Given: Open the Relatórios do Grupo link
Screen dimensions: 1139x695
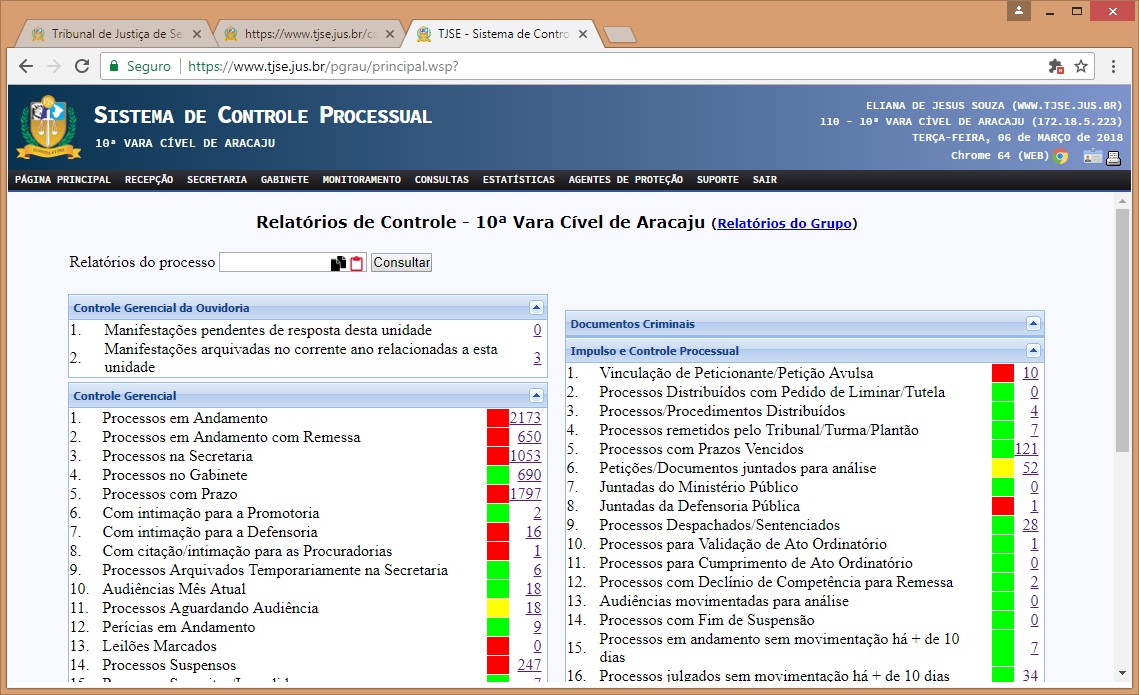Looking at the screenshot, I should [x=784, y=224].
